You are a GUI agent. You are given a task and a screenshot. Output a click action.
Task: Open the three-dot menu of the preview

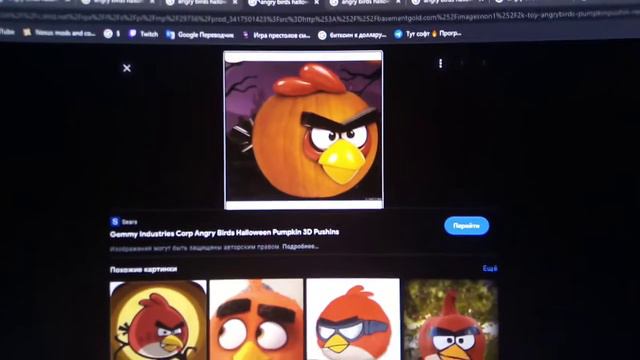tap(440, 63)
